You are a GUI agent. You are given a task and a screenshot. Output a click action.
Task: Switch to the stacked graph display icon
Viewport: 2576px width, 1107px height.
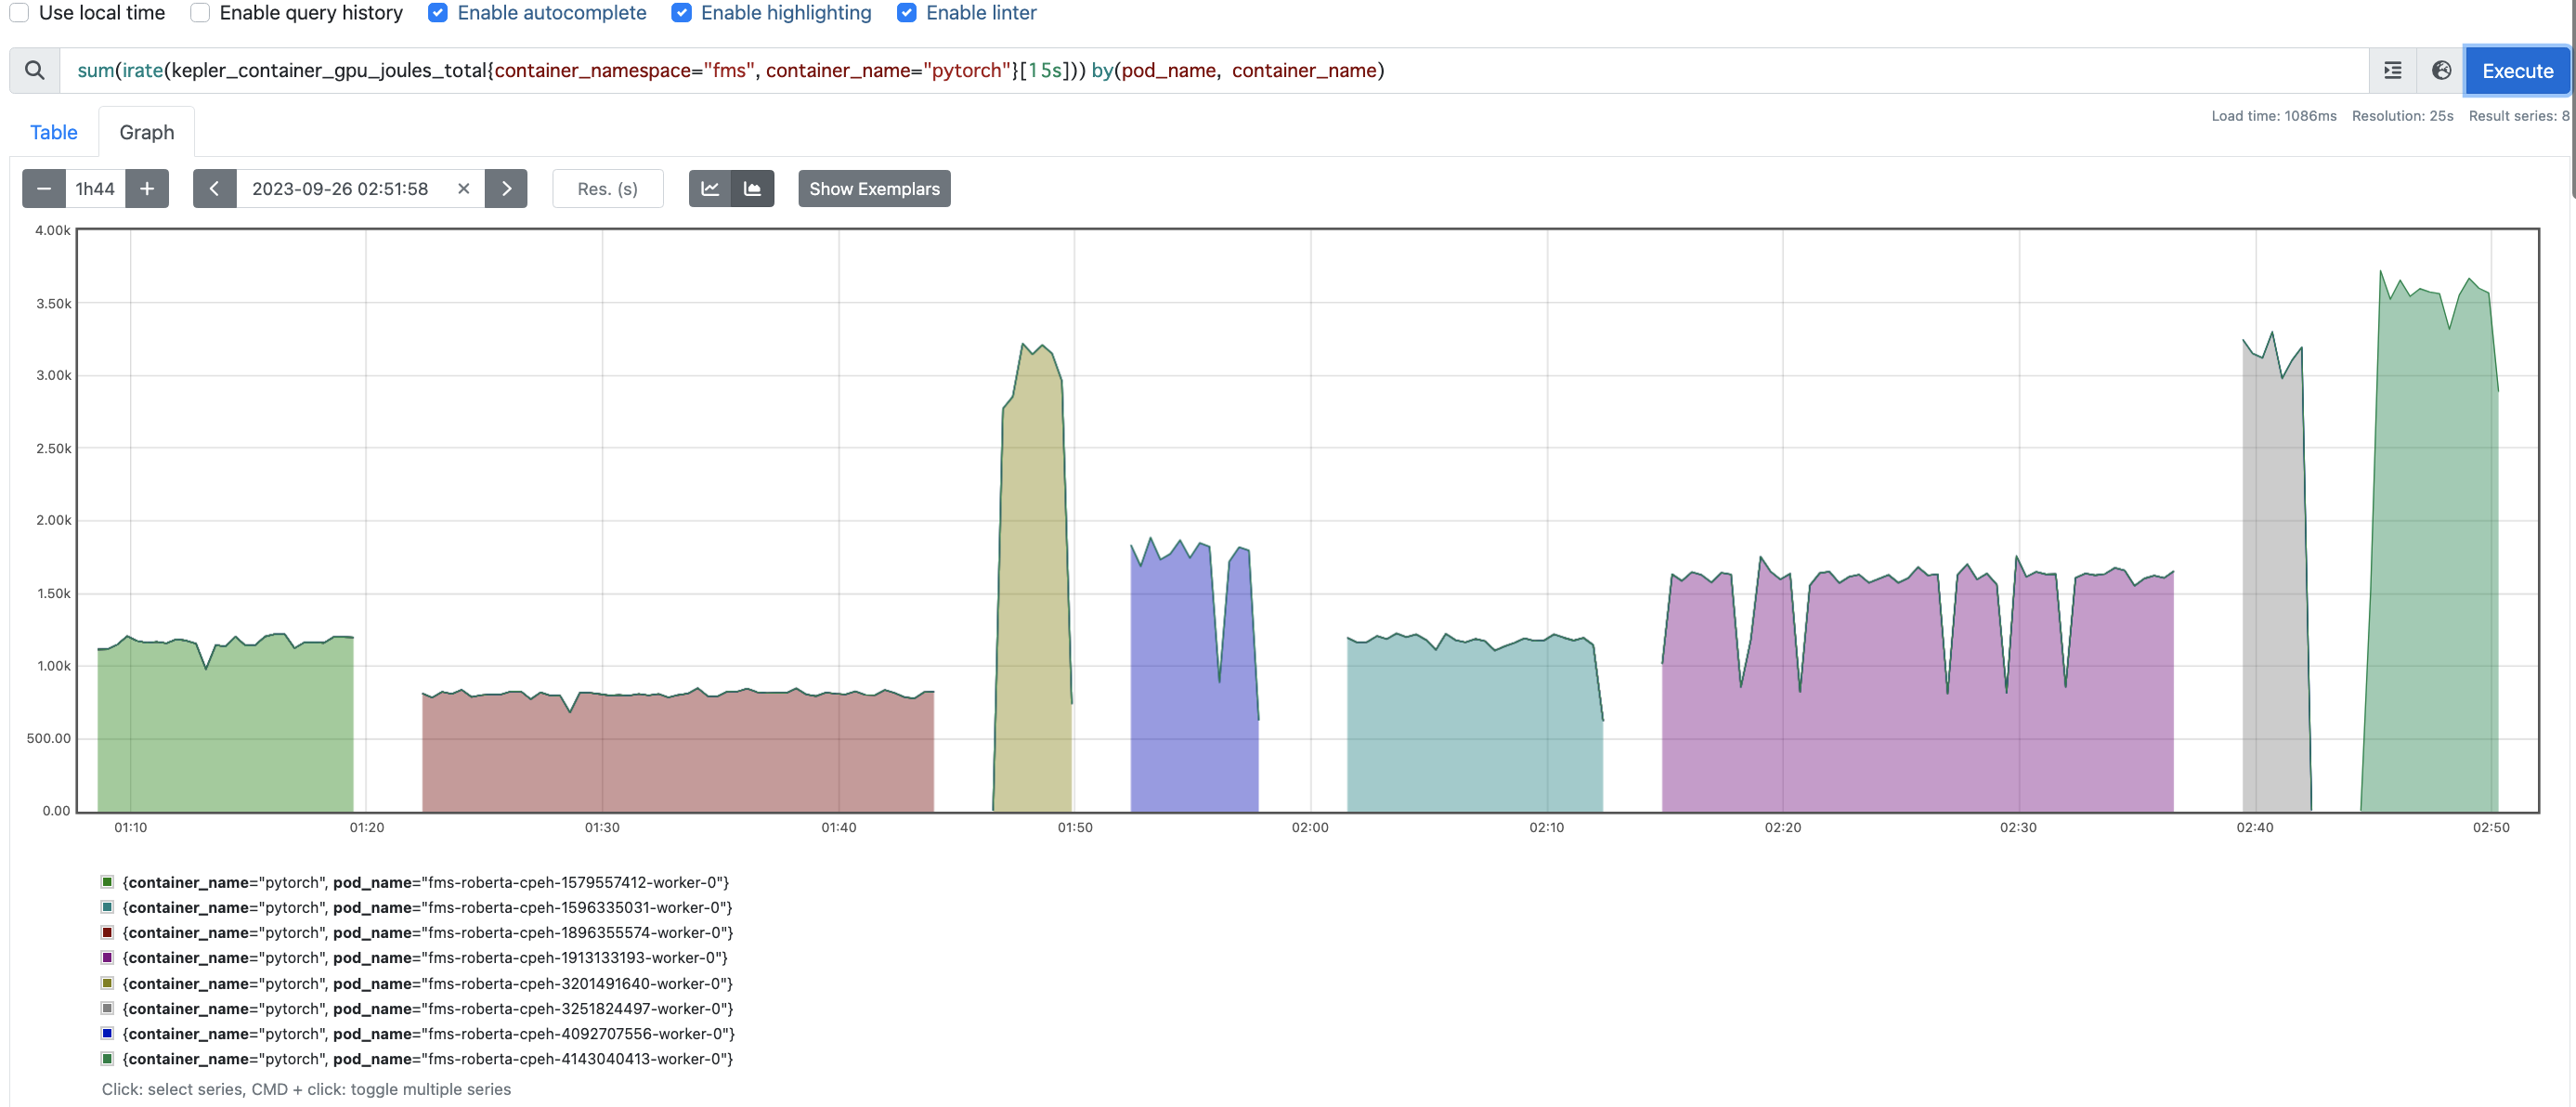click(753, 188)
